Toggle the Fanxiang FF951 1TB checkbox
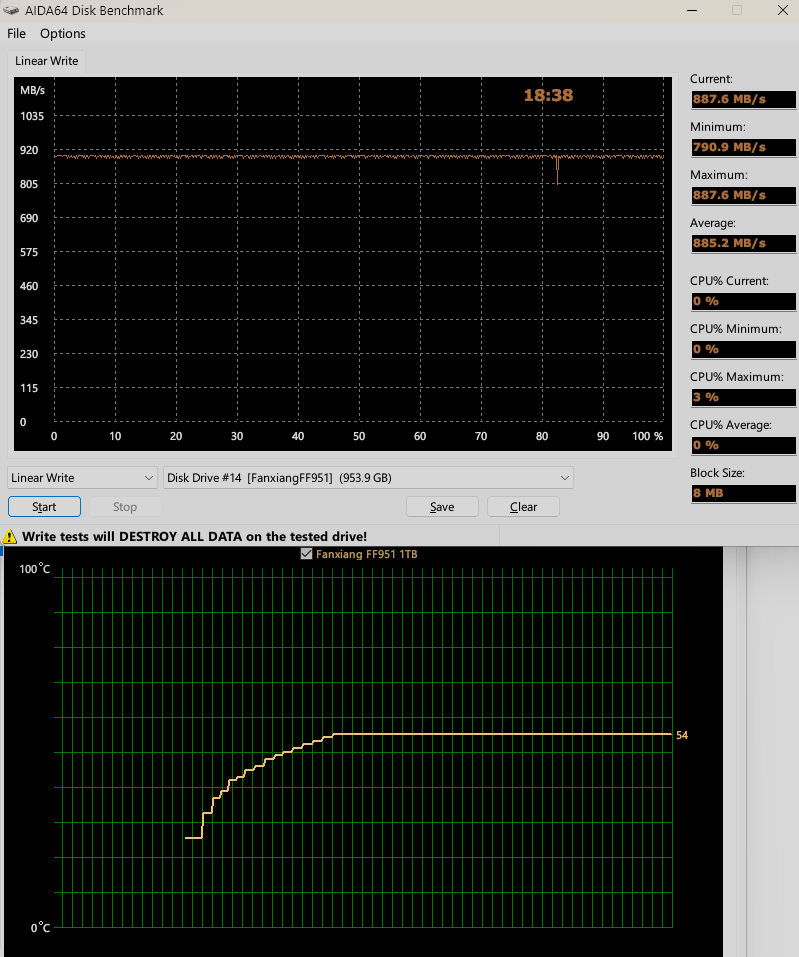The image size is (799, 957). 306,554
